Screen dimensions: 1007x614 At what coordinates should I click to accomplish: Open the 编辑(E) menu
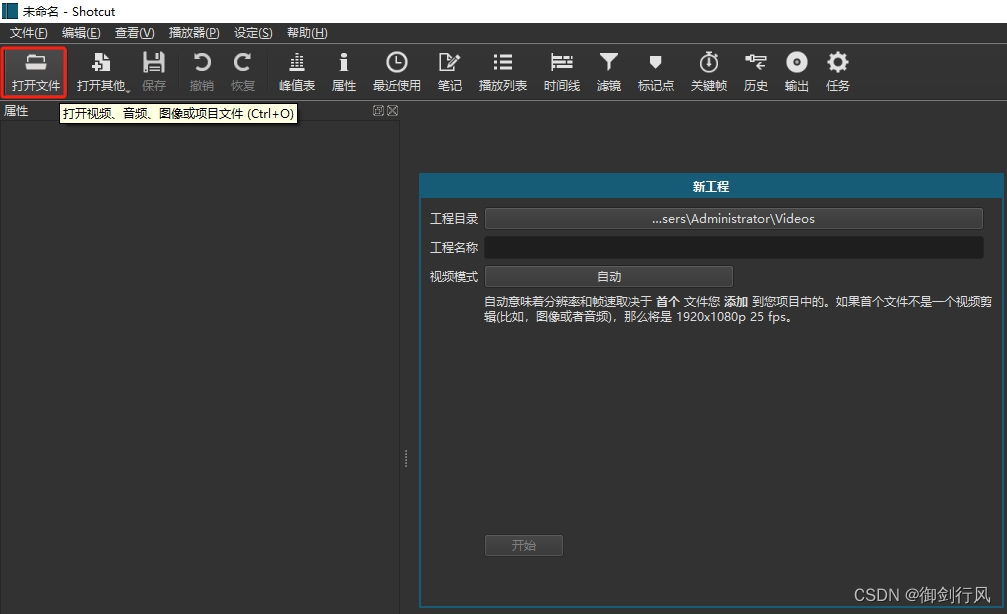click(81, 33)
